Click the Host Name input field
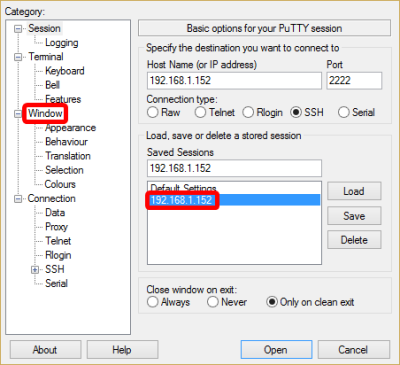 click(x=234, y=81)
